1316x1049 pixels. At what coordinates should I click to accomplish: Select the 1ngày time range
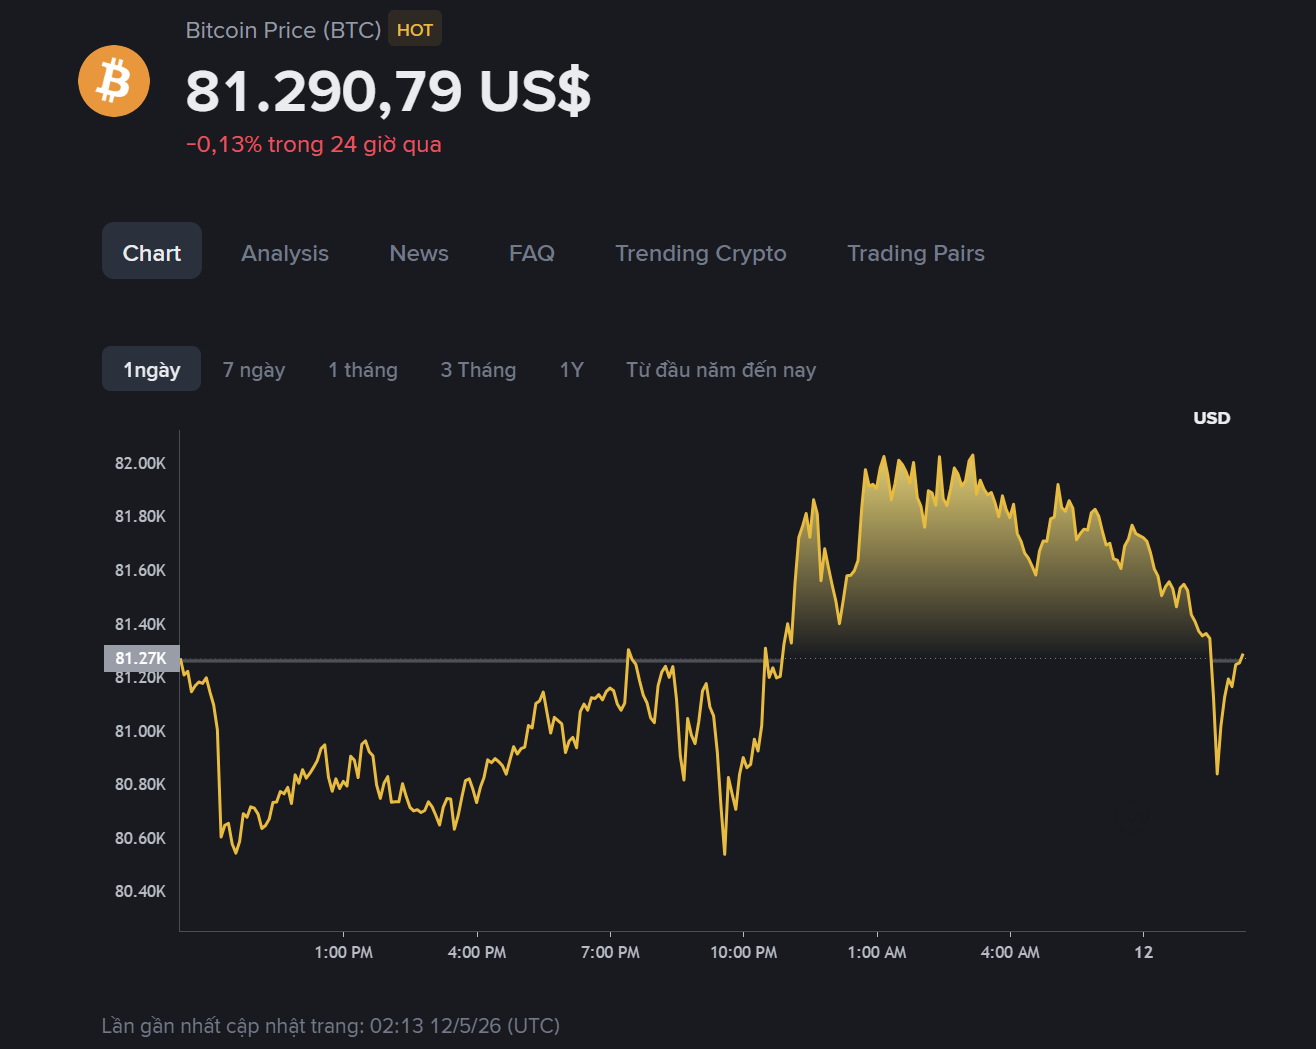click(x=152, y=369)
